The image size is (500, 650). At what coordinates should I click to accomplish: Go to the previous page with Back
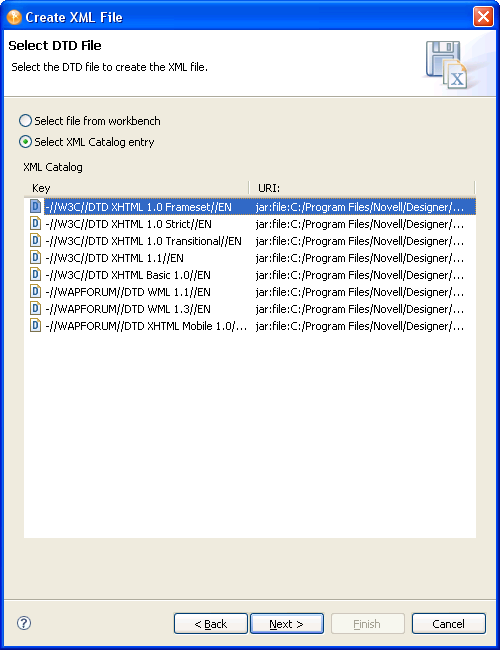[x=211, y=623]
